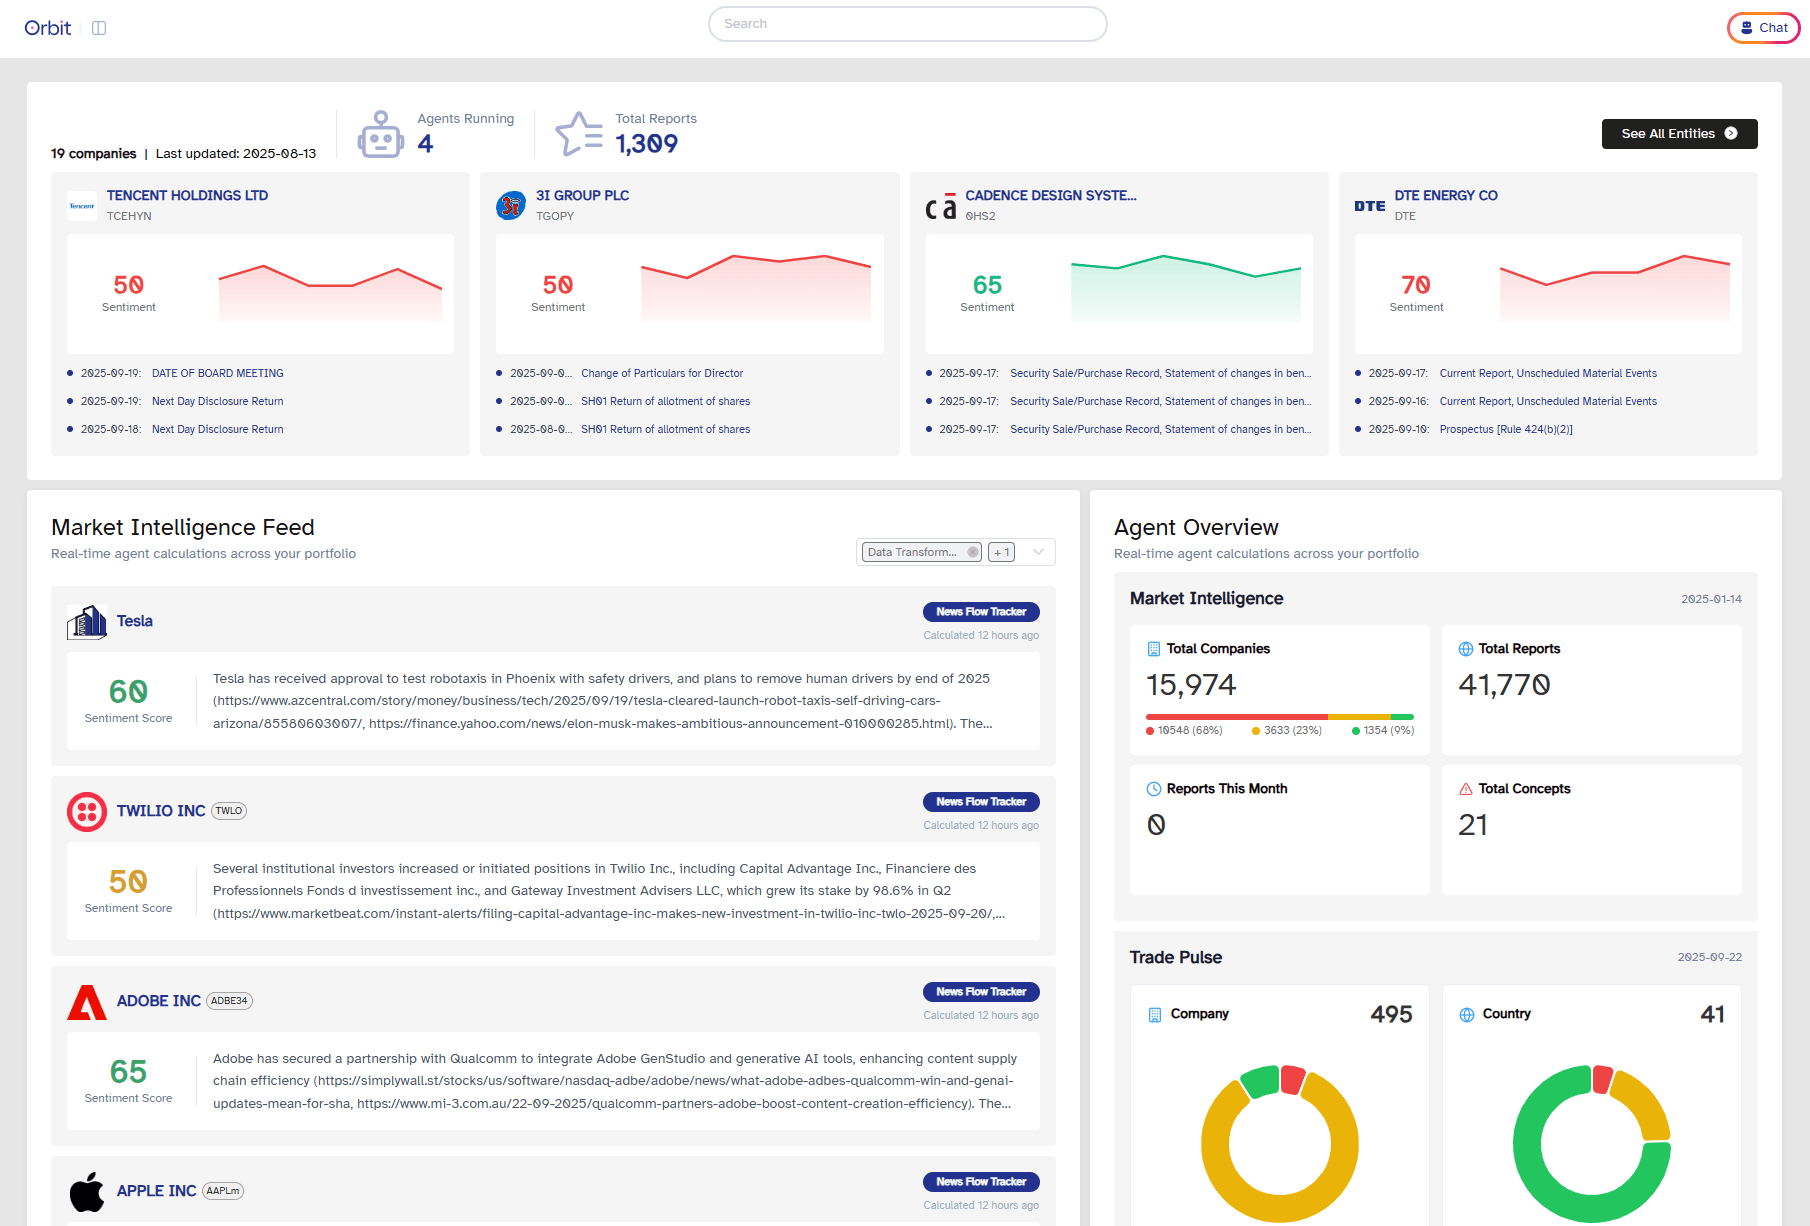1810x1226 pixels.
Task: Toggle the sidebar panel icon beside Orbit
Action: 99,28
